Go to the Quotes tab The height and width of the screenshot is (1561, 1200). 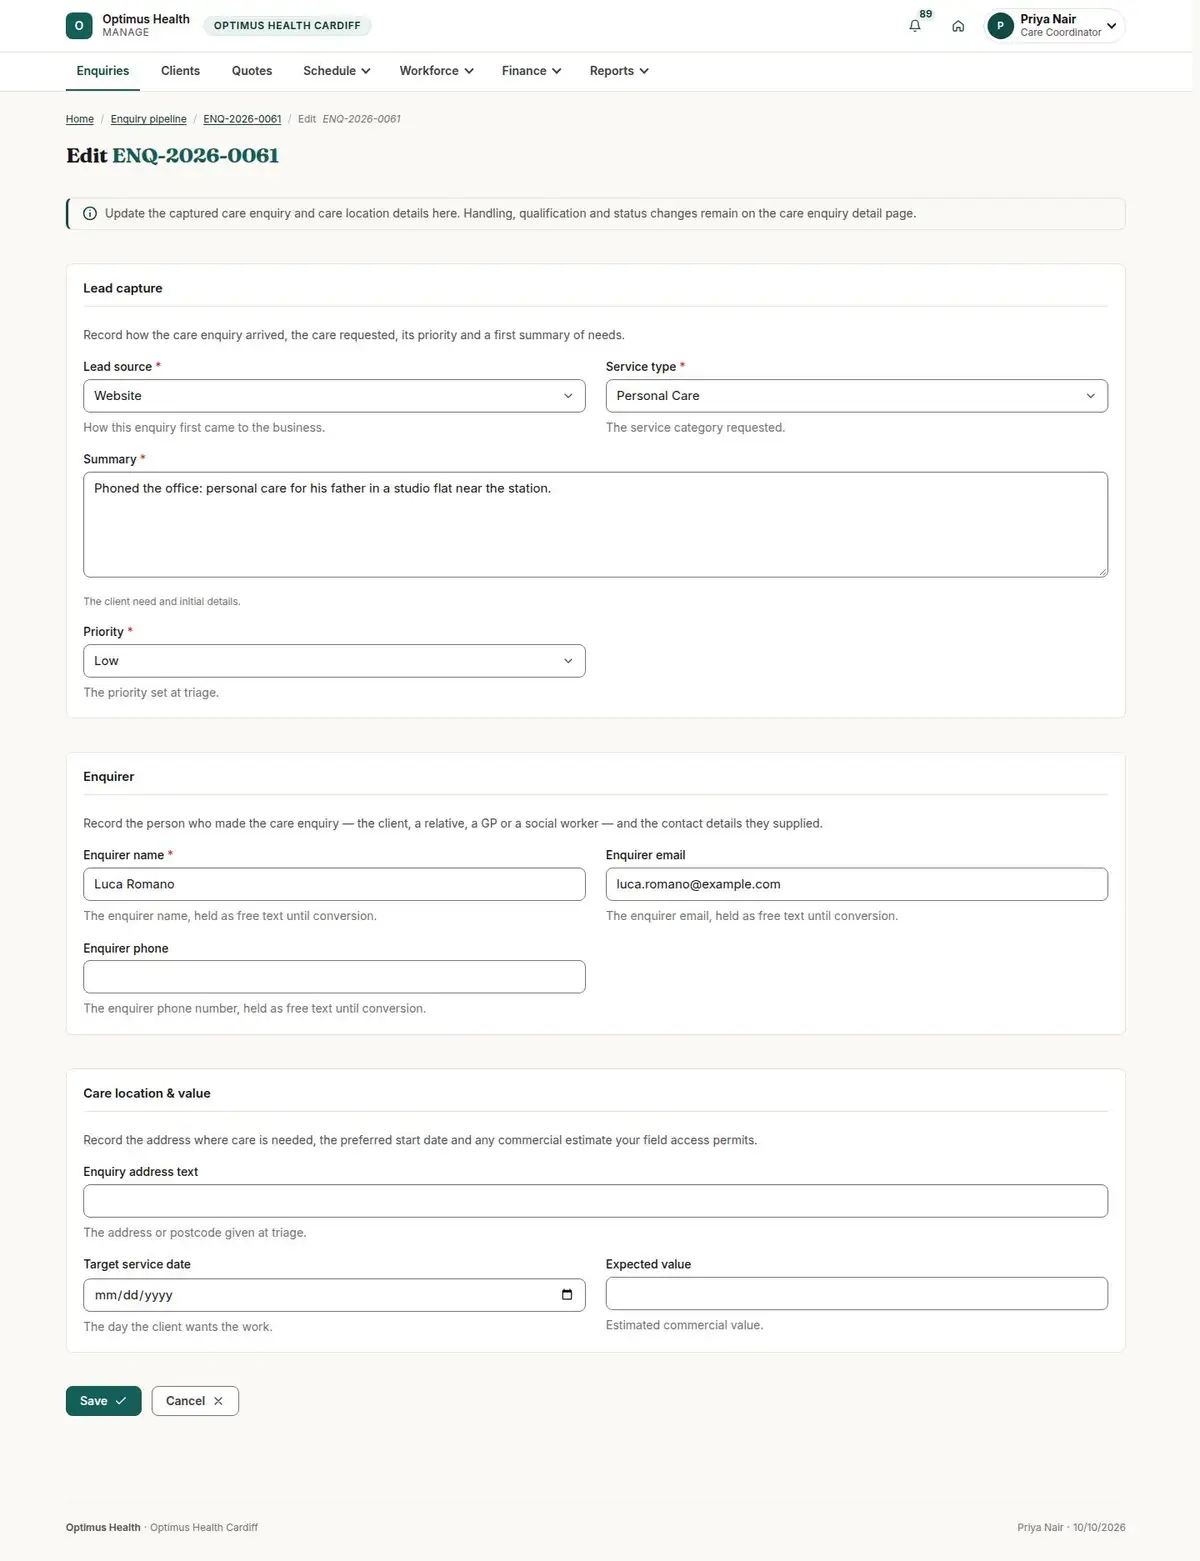252,71
